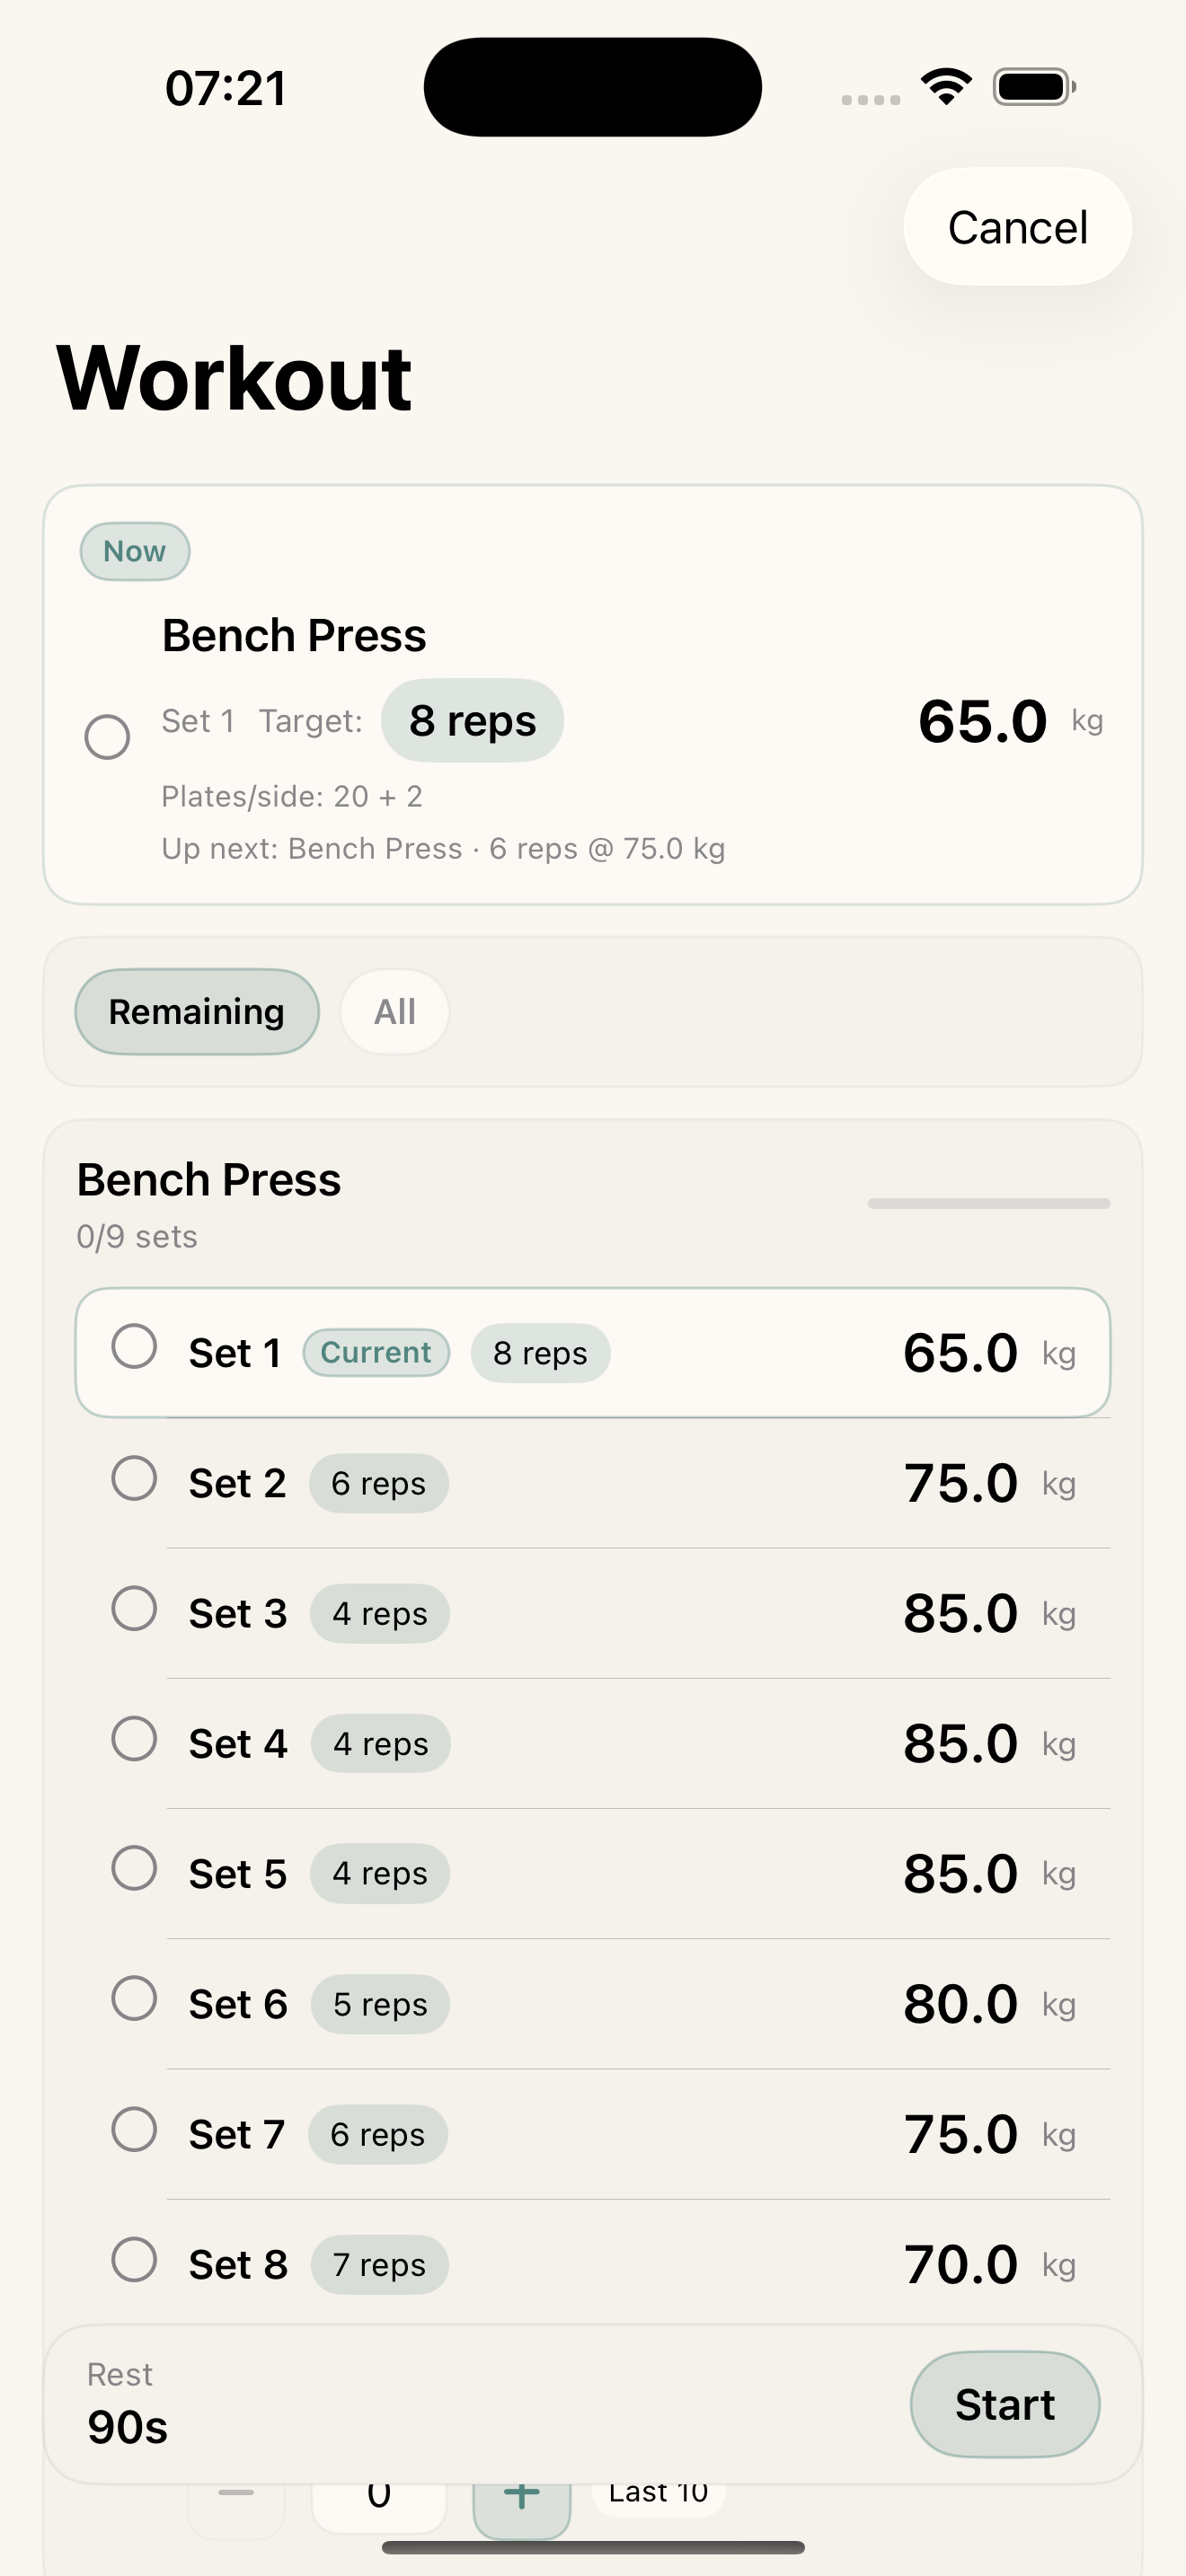
Task: Edit the 8 reps target pill
Action: 472,721
